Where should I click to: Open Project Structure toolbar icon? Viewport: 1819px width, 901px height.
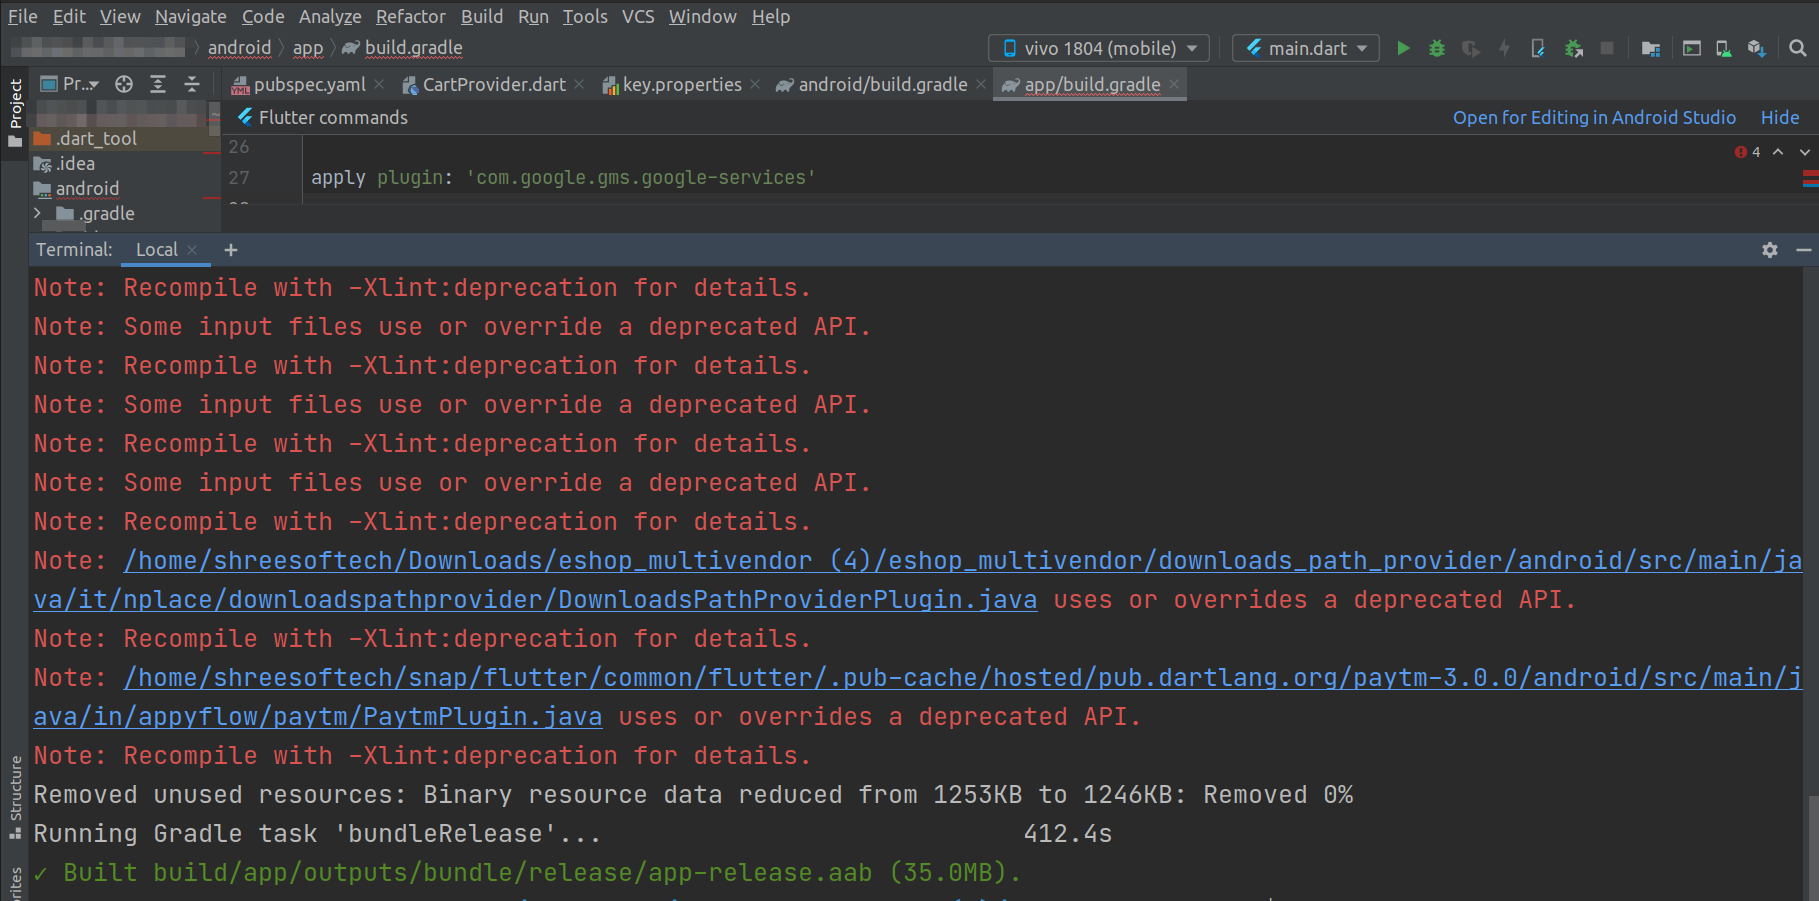(x=1651, y=48)
